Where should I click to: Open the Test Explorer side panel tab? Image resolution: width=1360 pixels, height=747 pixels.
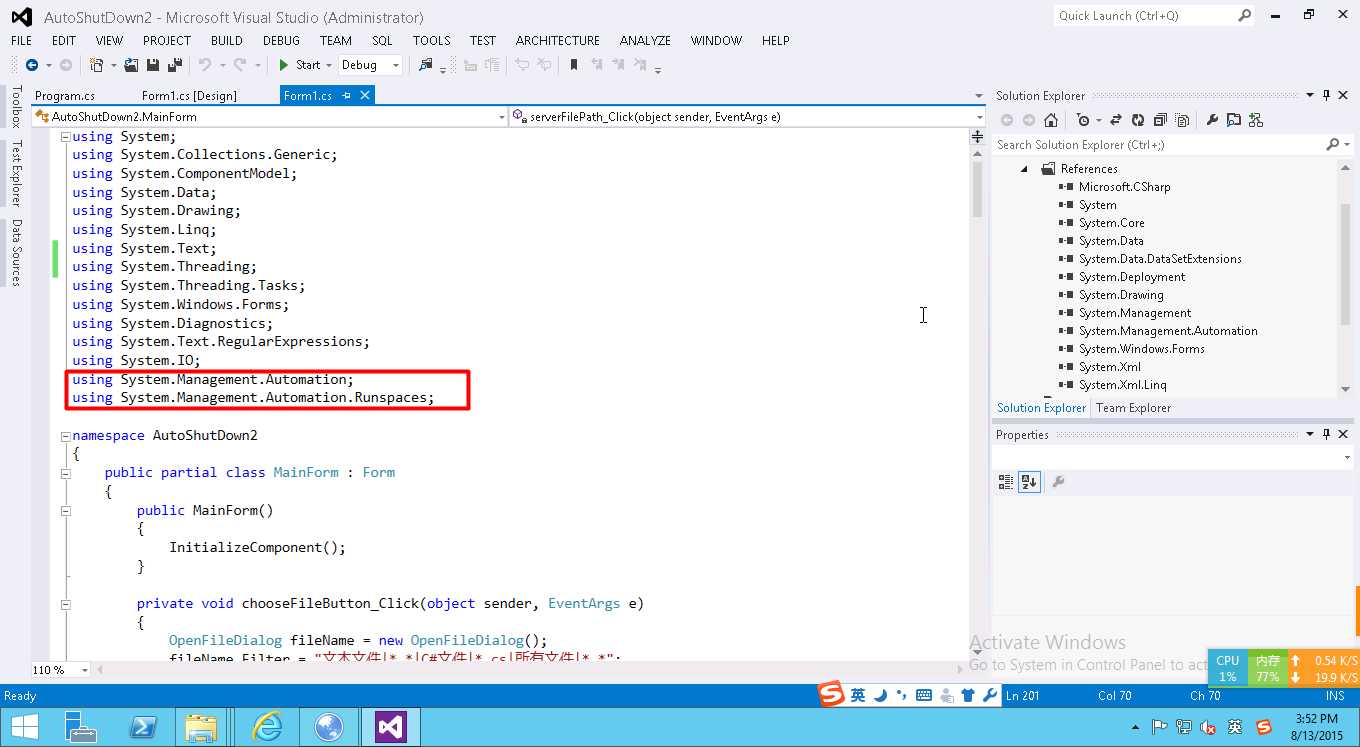click(x=16, y=173)
